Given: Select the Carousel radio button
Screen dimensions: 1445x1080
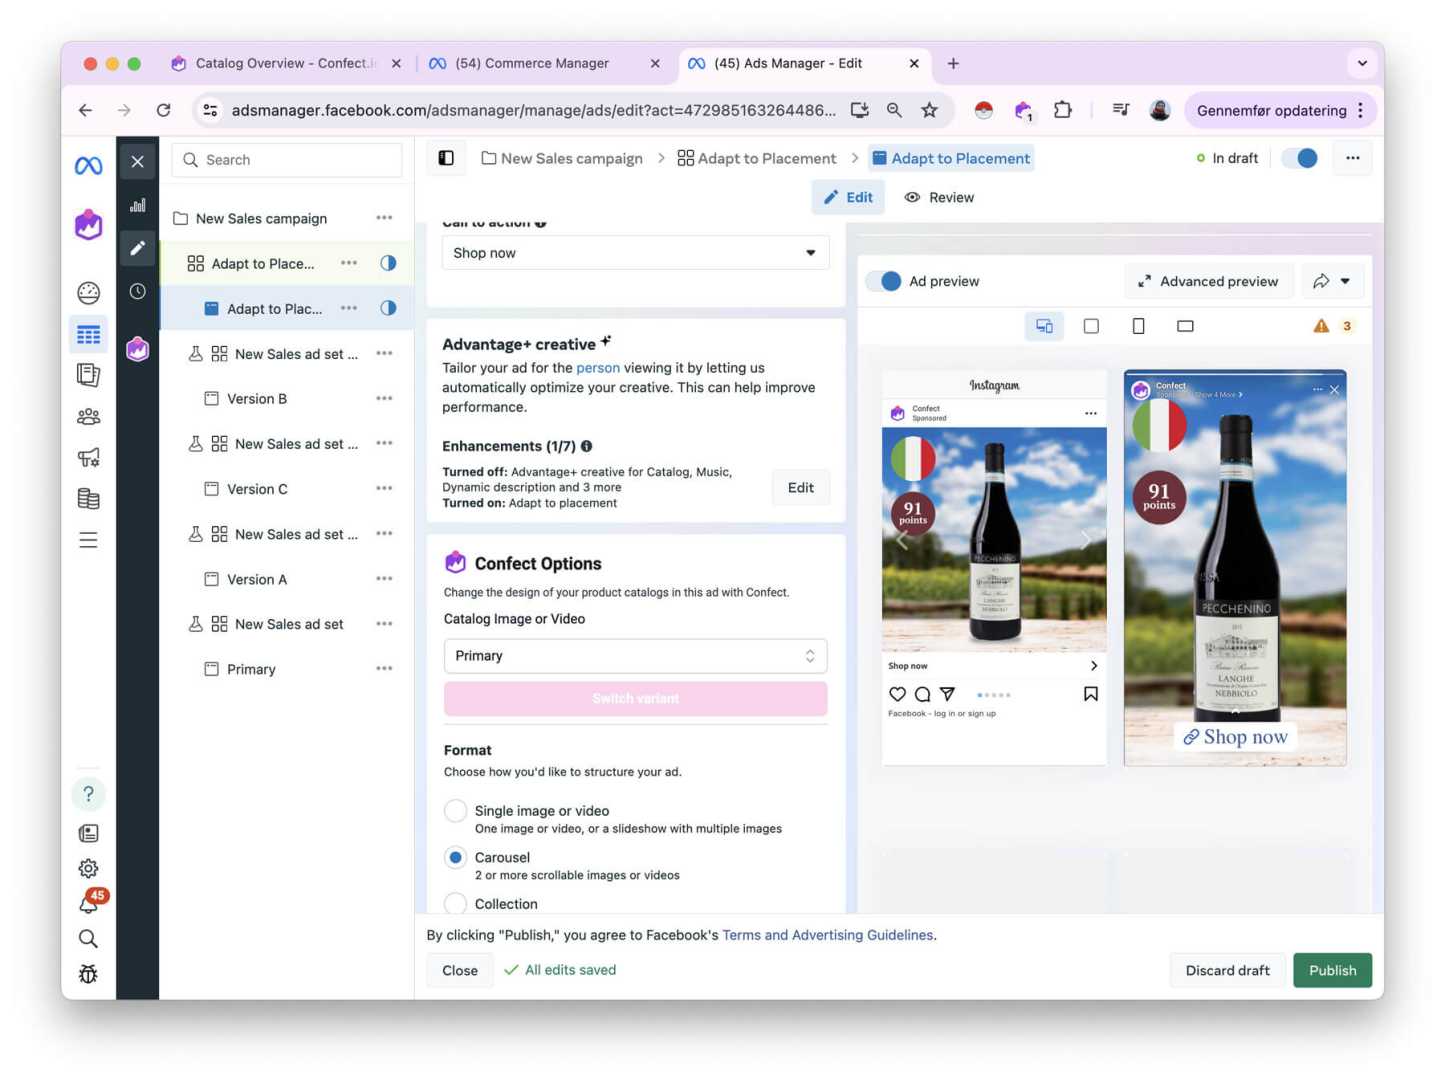Looking at the screenshot, I should 455,858.
